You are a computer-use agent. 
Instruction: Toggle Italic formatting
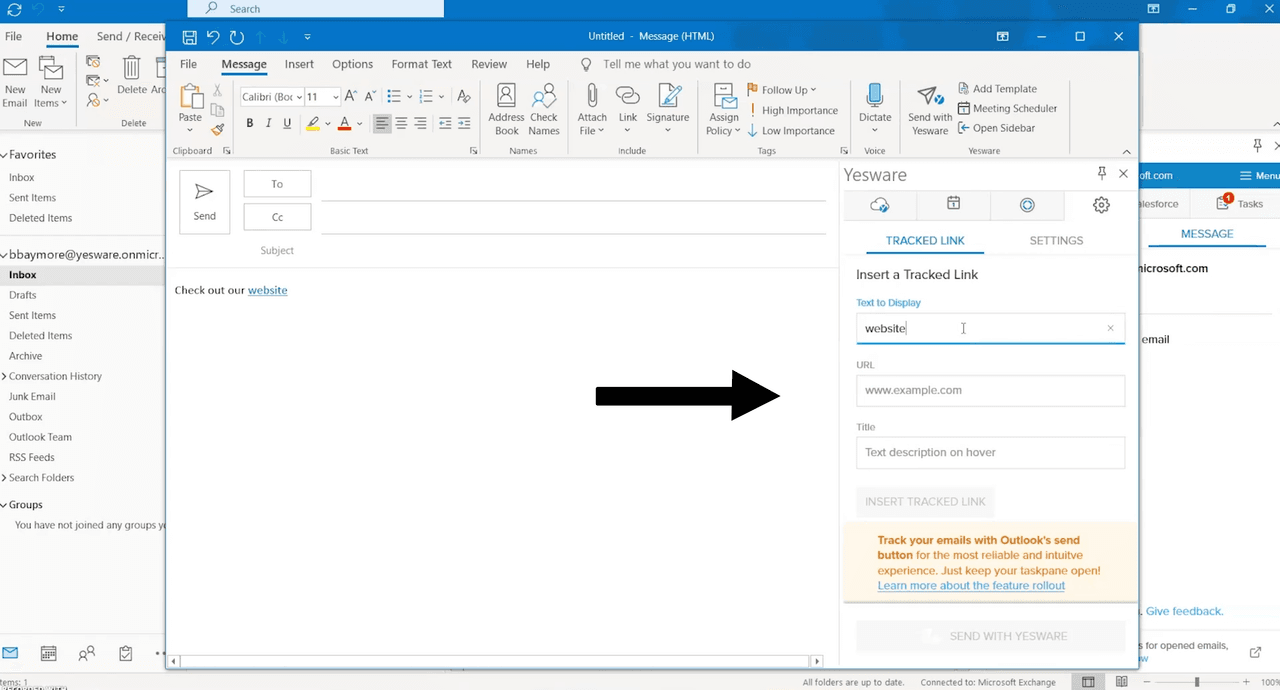coord(269,124)
